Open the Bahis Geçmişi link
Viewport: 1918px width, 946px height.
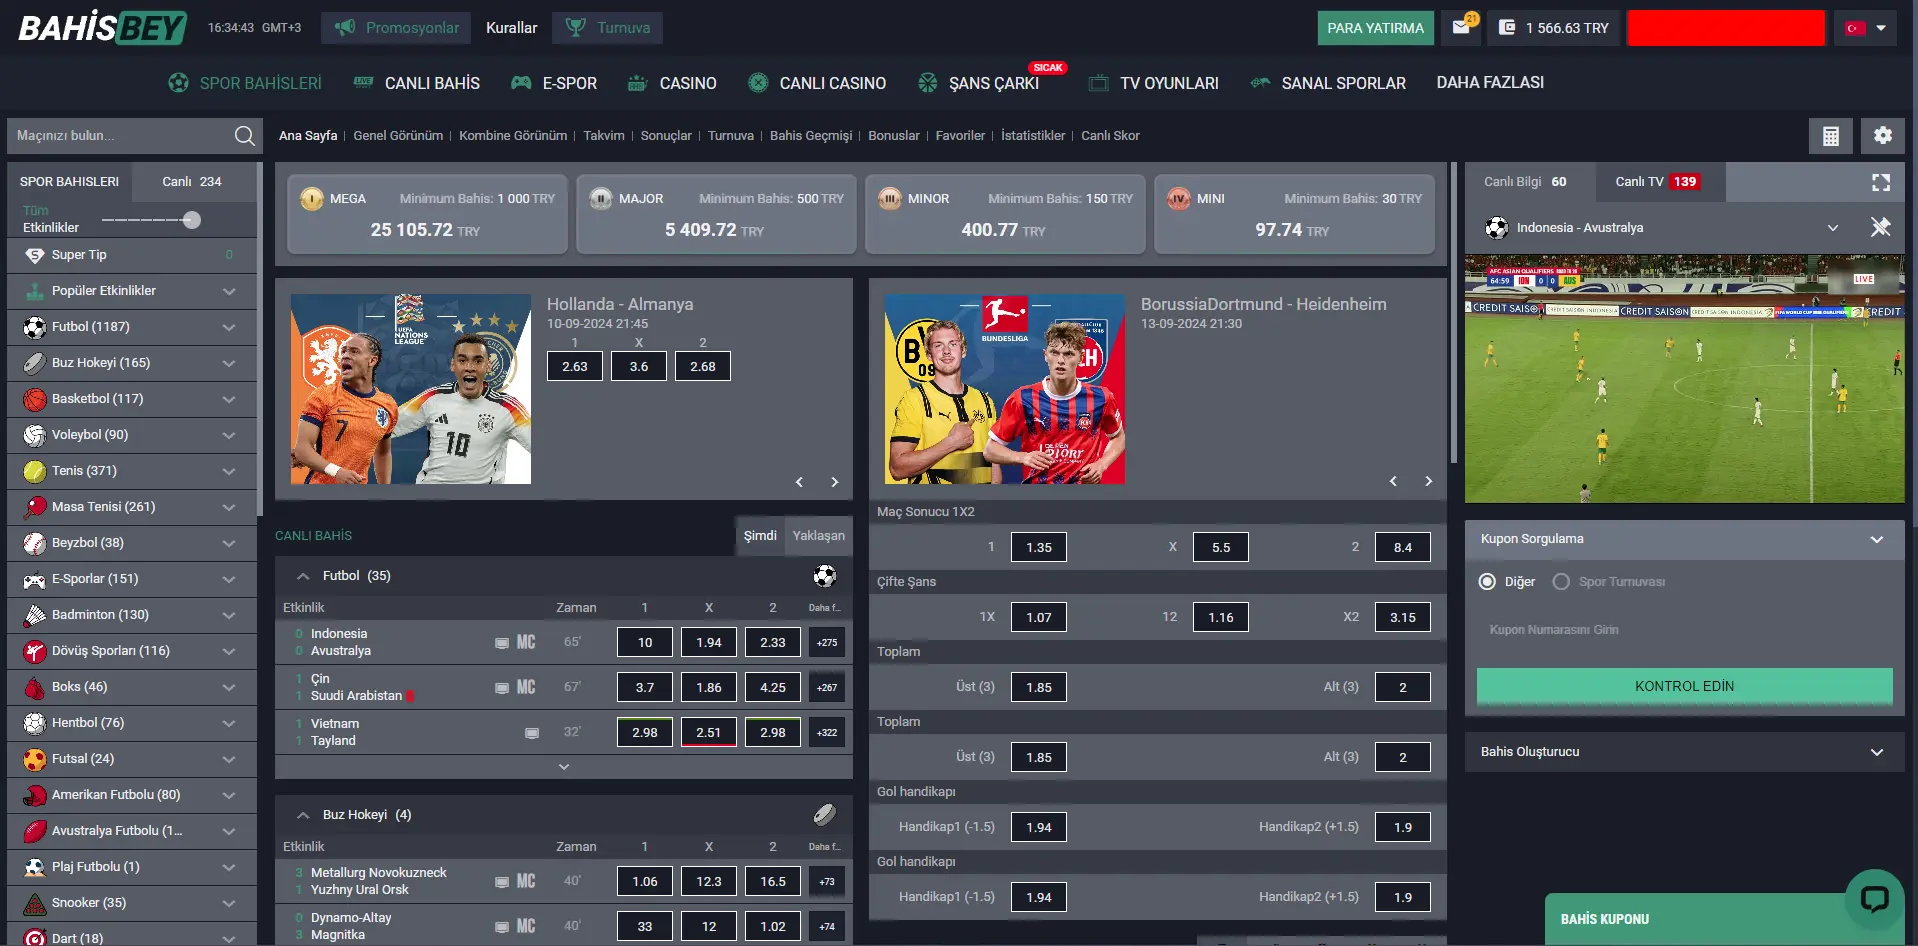tap(811, 136)
